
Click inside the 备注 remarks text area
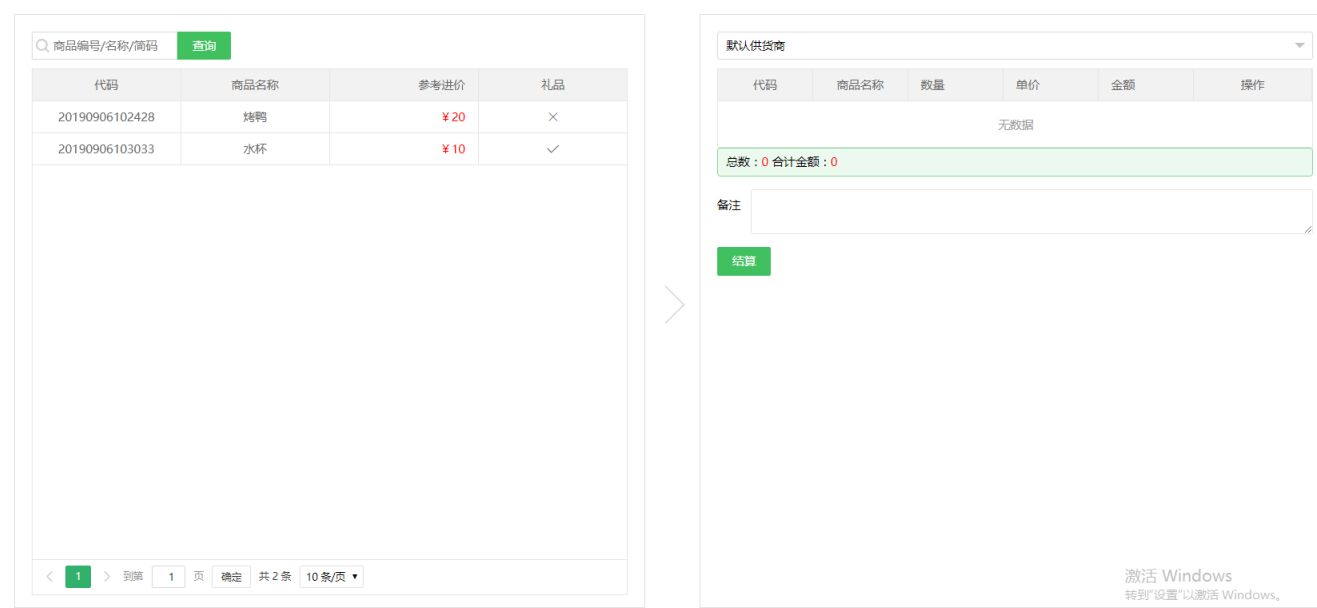pyautogui.click(x=1030, y=210)
